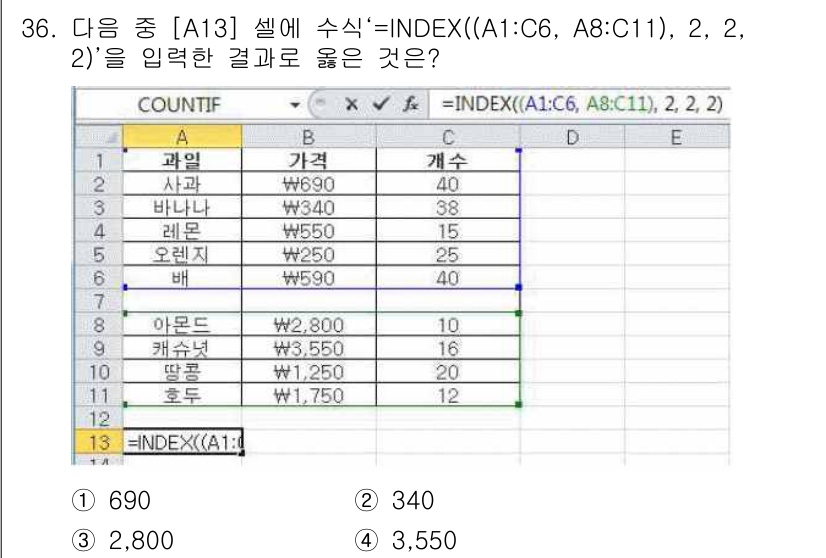Select row 10 header

coord(99,372)
